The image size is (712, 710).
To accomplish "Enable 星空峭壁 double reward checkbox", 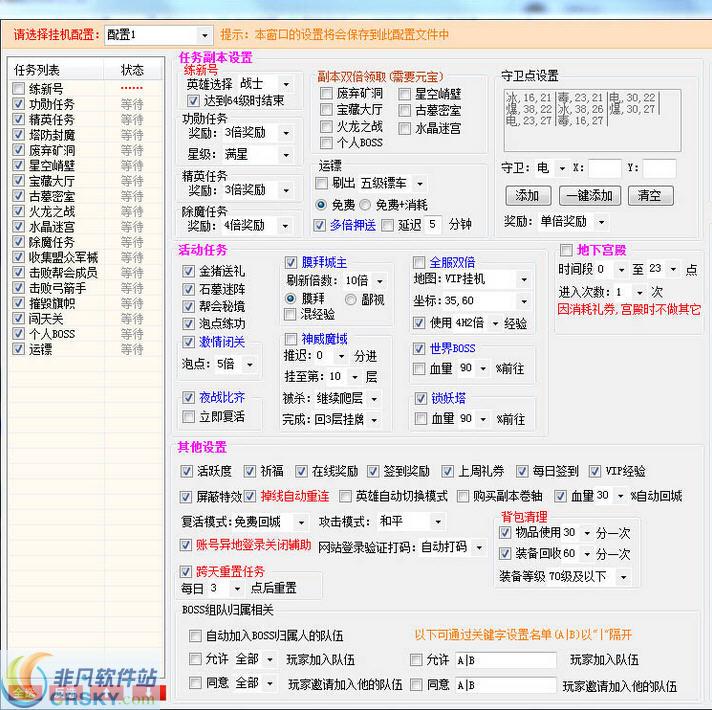I will tap(404, 94).
